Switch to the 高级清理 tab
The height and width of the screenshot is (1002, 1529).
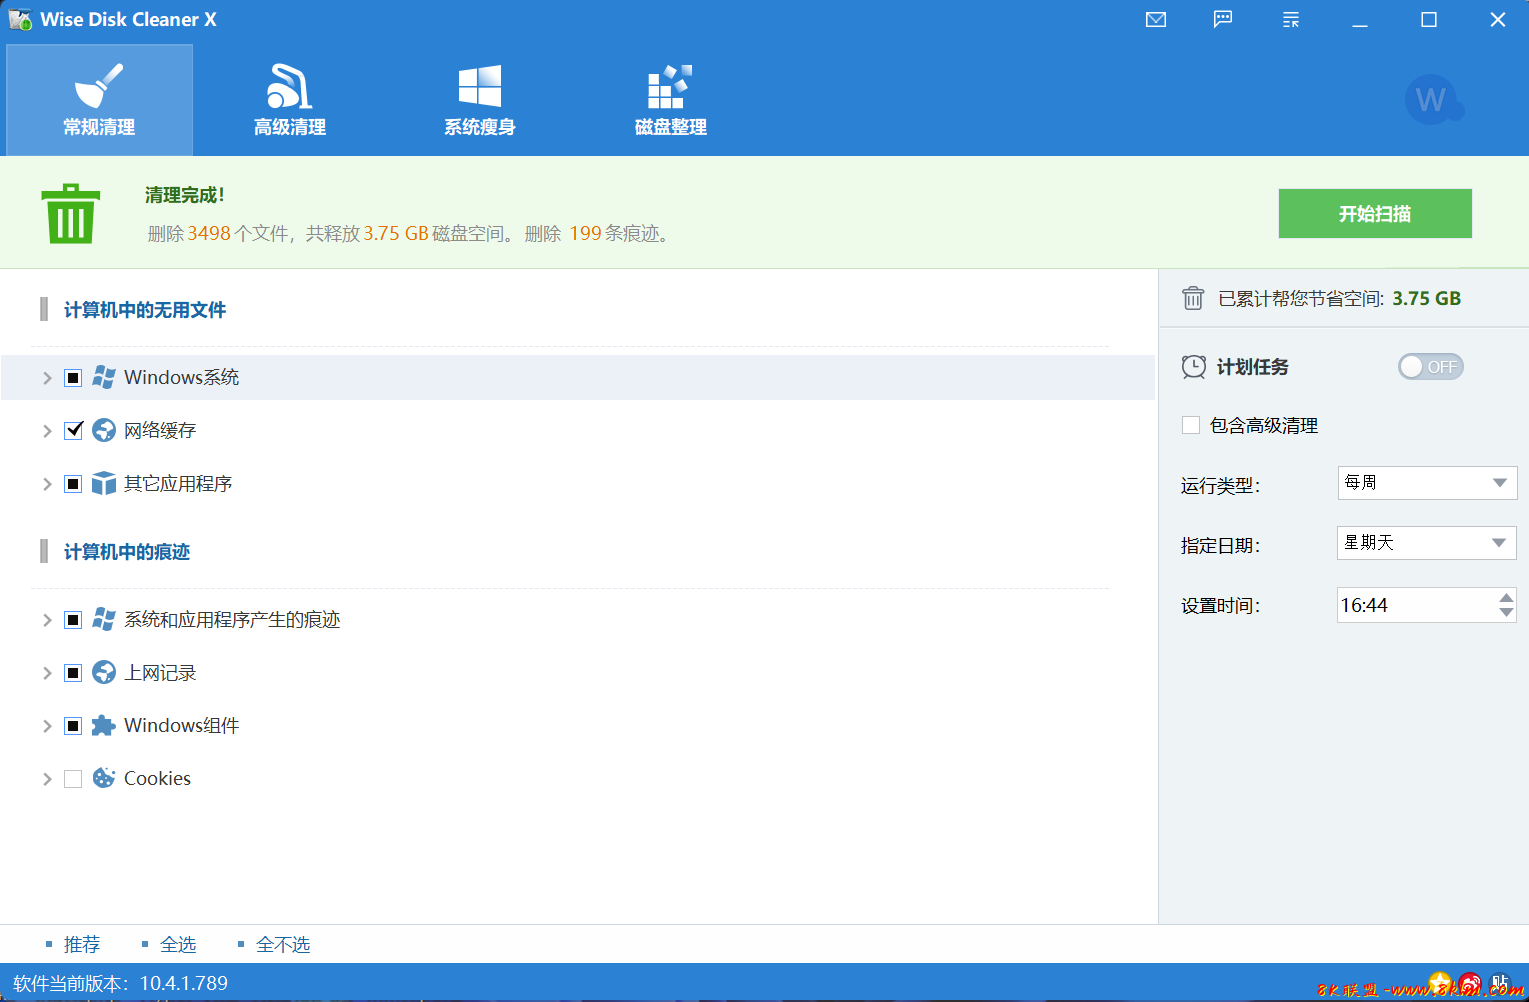(x=290, y=100)
